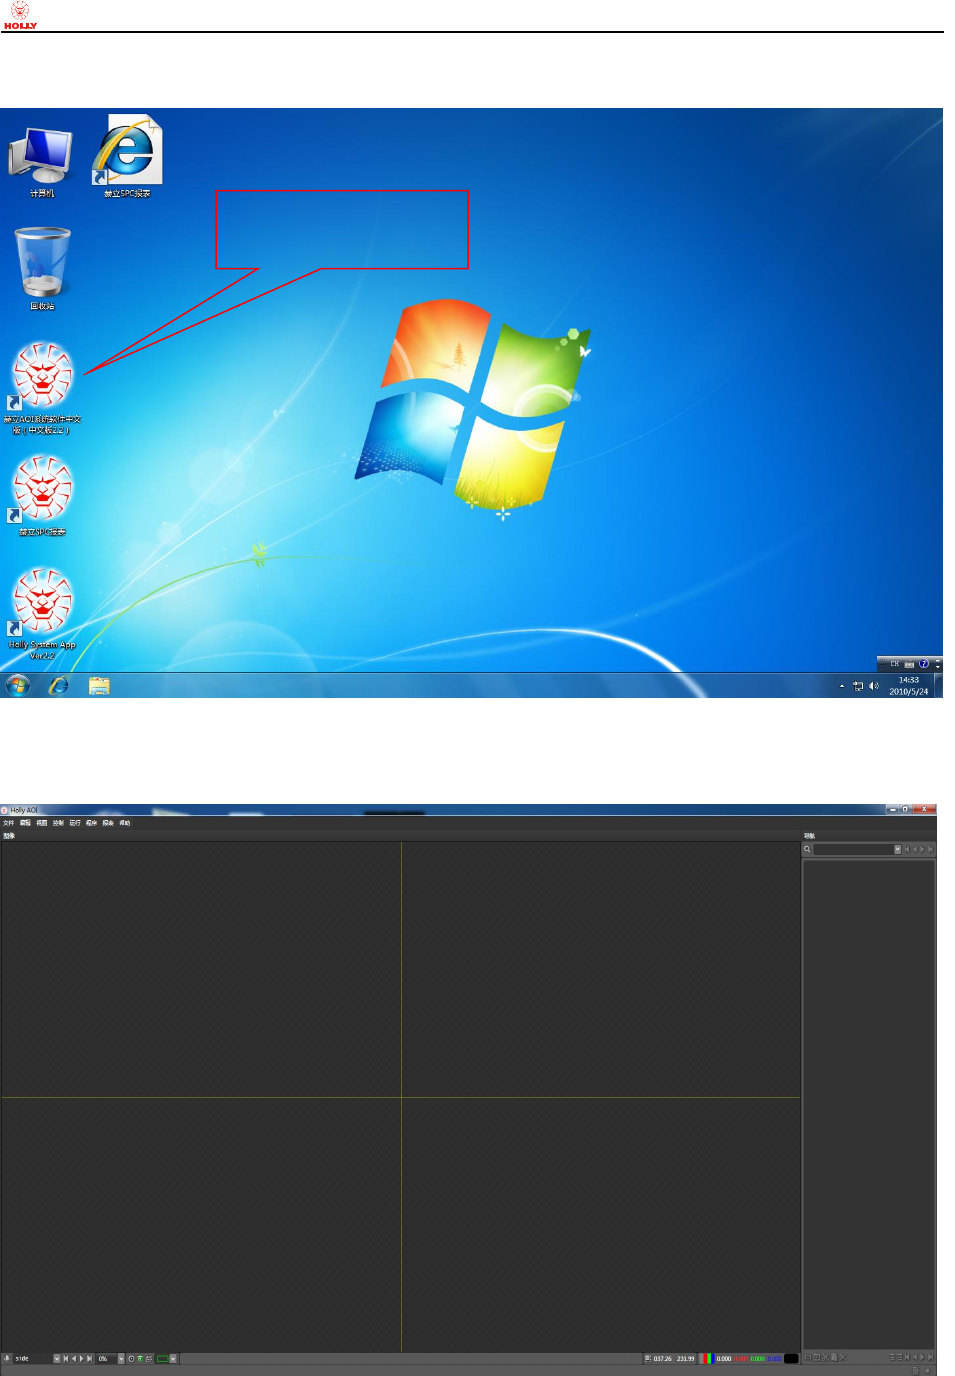Click the clock icon in bottom toolbar
The width and height of the screenshot is (955, 1376).
click(x=131, y=1358)
